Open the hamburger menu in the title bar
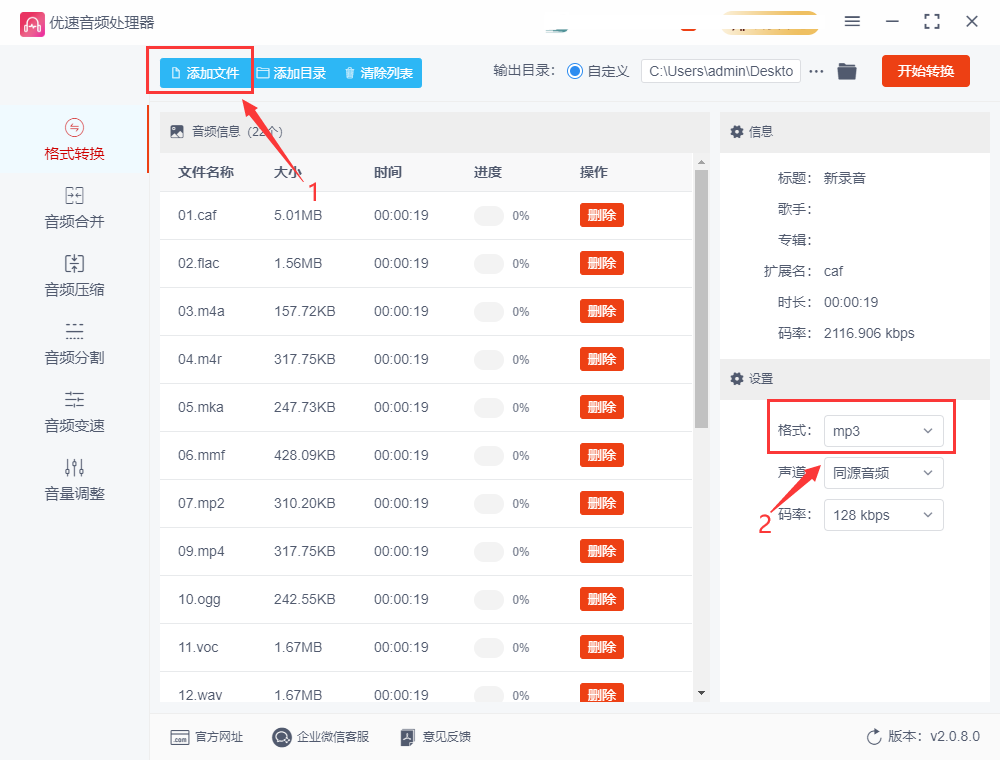The height and width of the screenshot is (760, 1000). pos(852,22)
